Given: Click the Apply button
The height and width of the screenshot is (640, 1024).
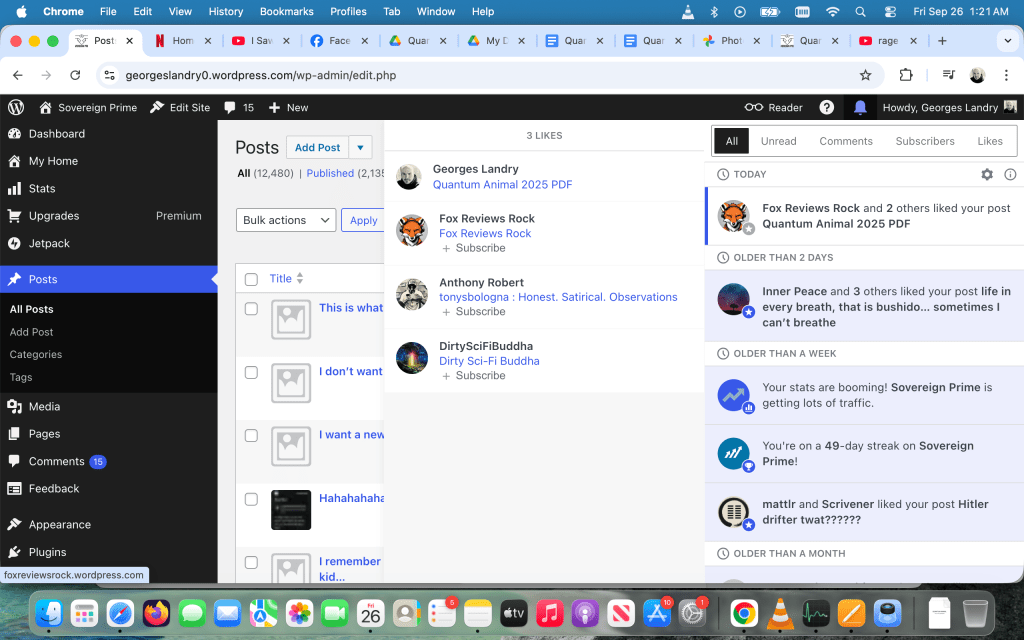Looking at the screenshot, I should coord(363,220).
